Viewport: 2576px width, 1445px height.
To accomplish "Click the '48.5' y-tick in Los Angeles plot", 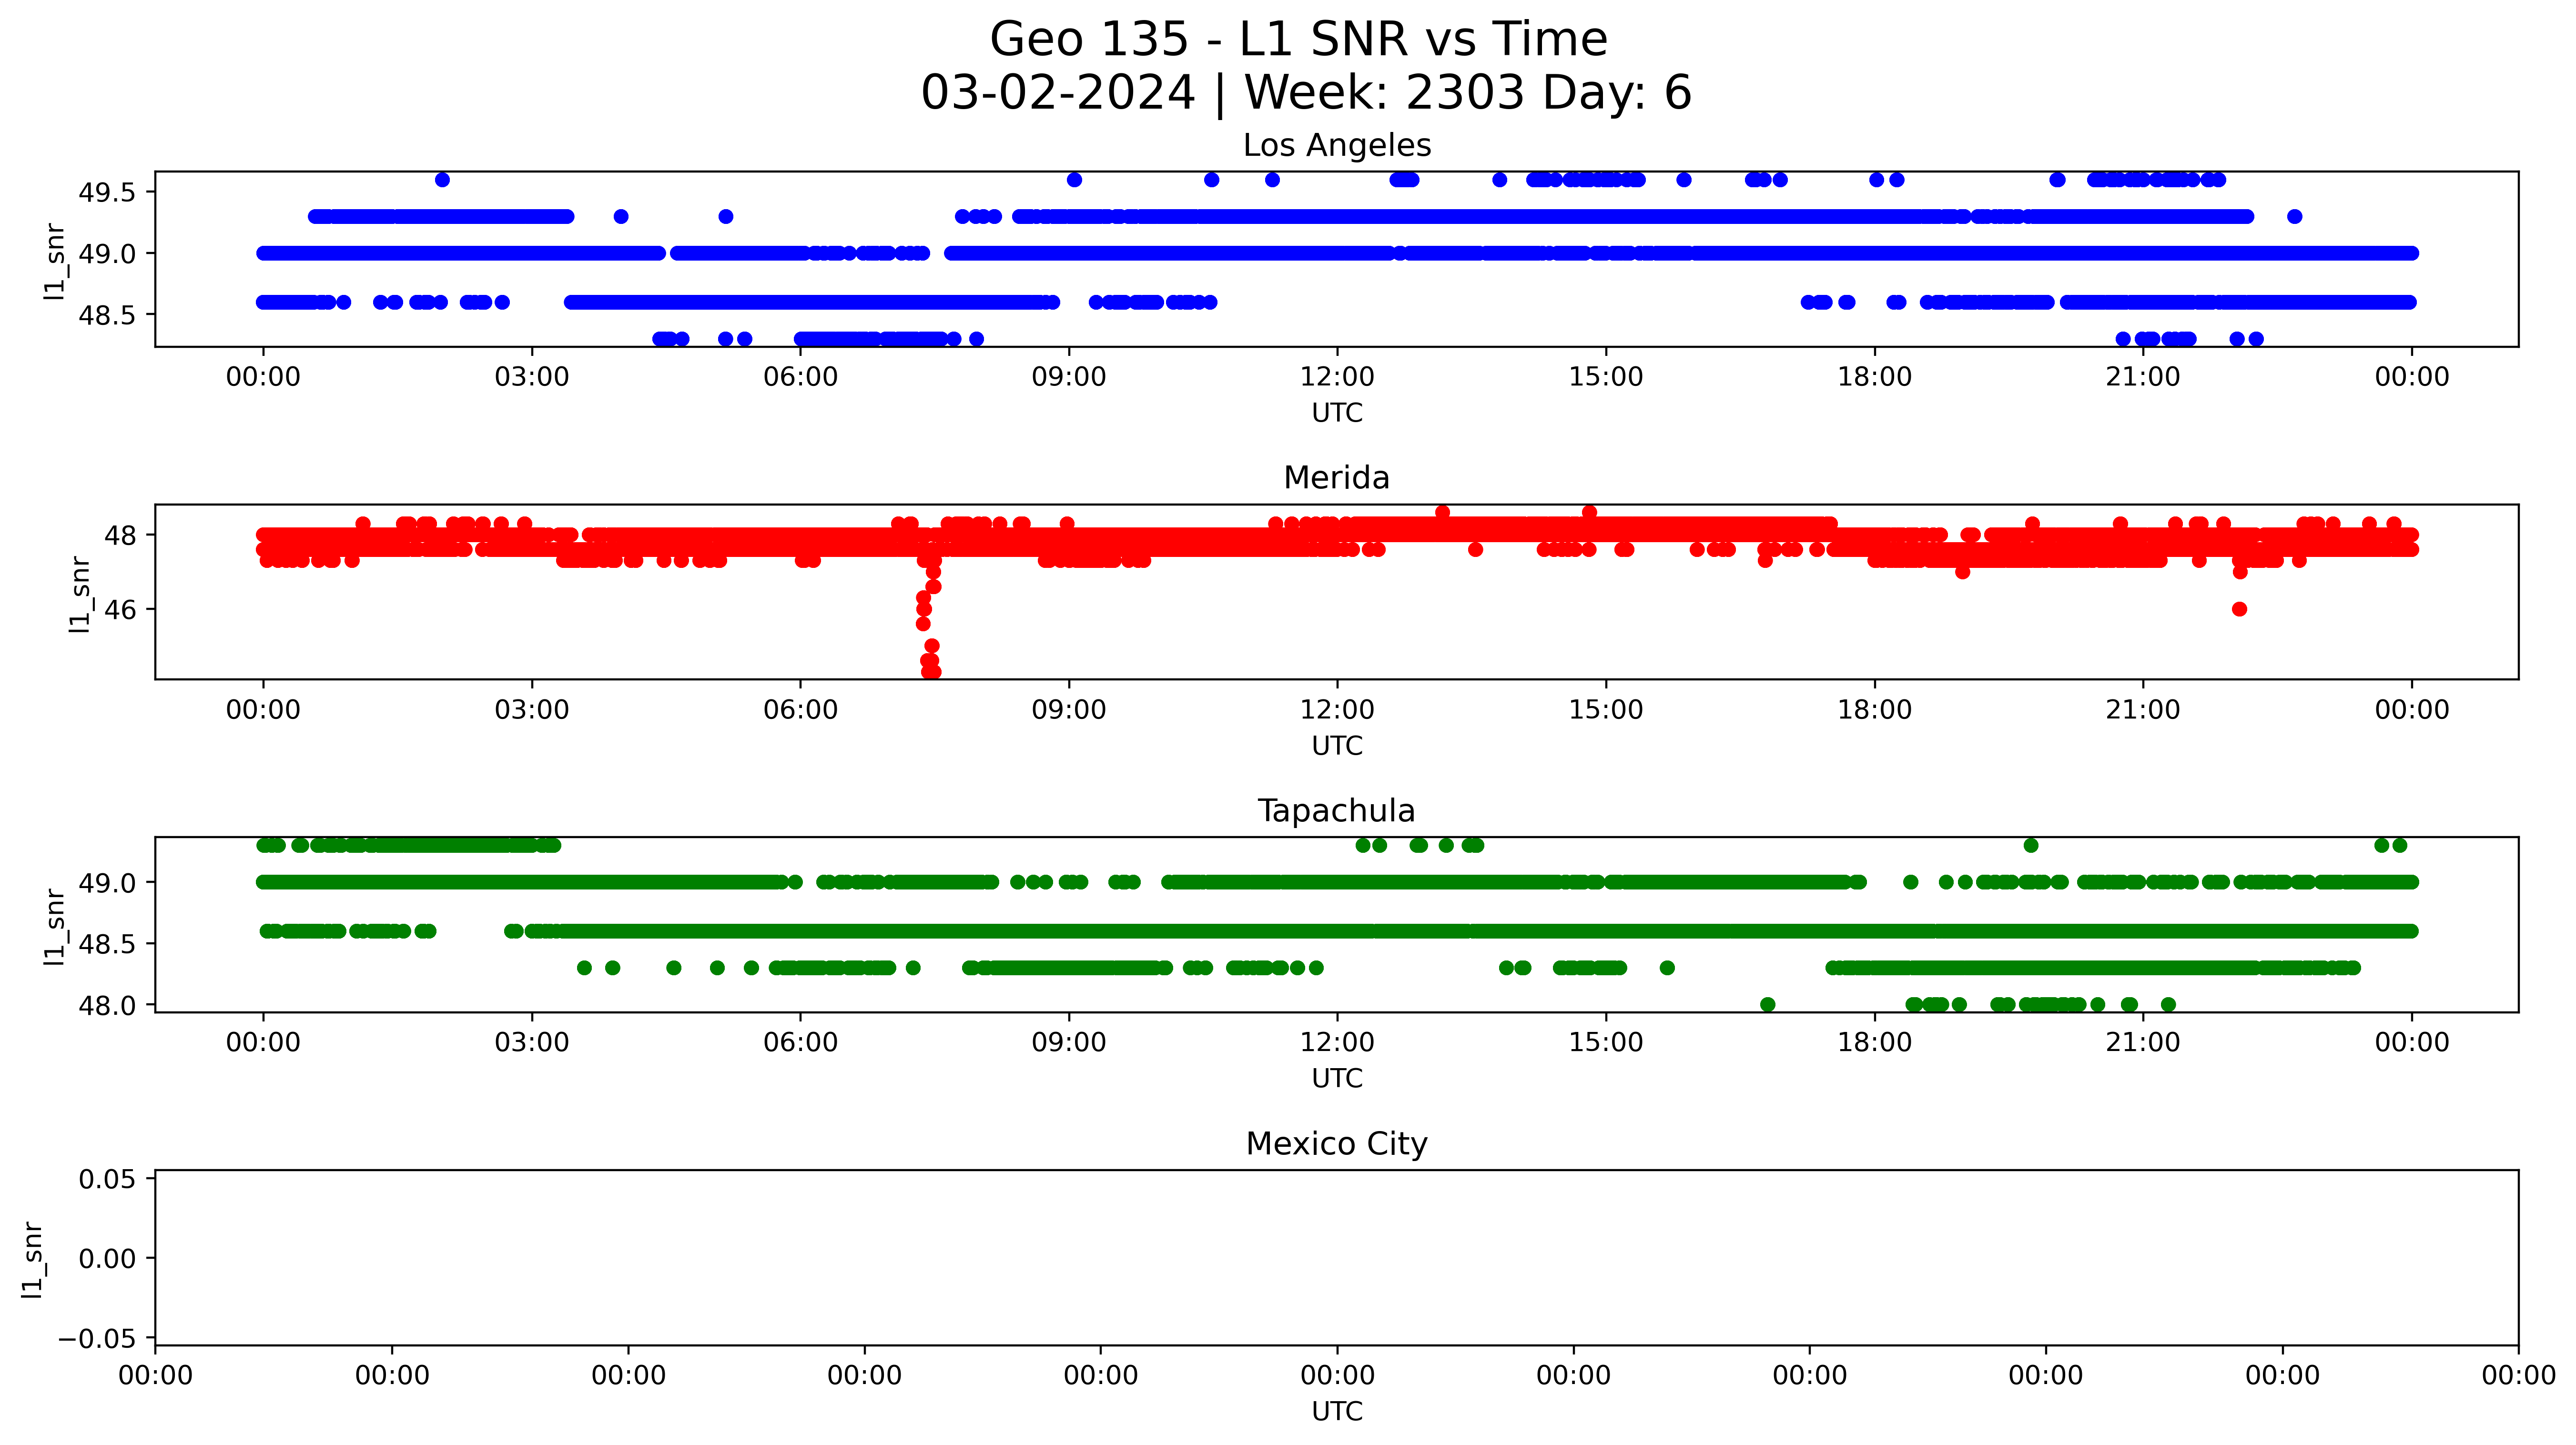I will pyautogui.click(x=107, y=315).
